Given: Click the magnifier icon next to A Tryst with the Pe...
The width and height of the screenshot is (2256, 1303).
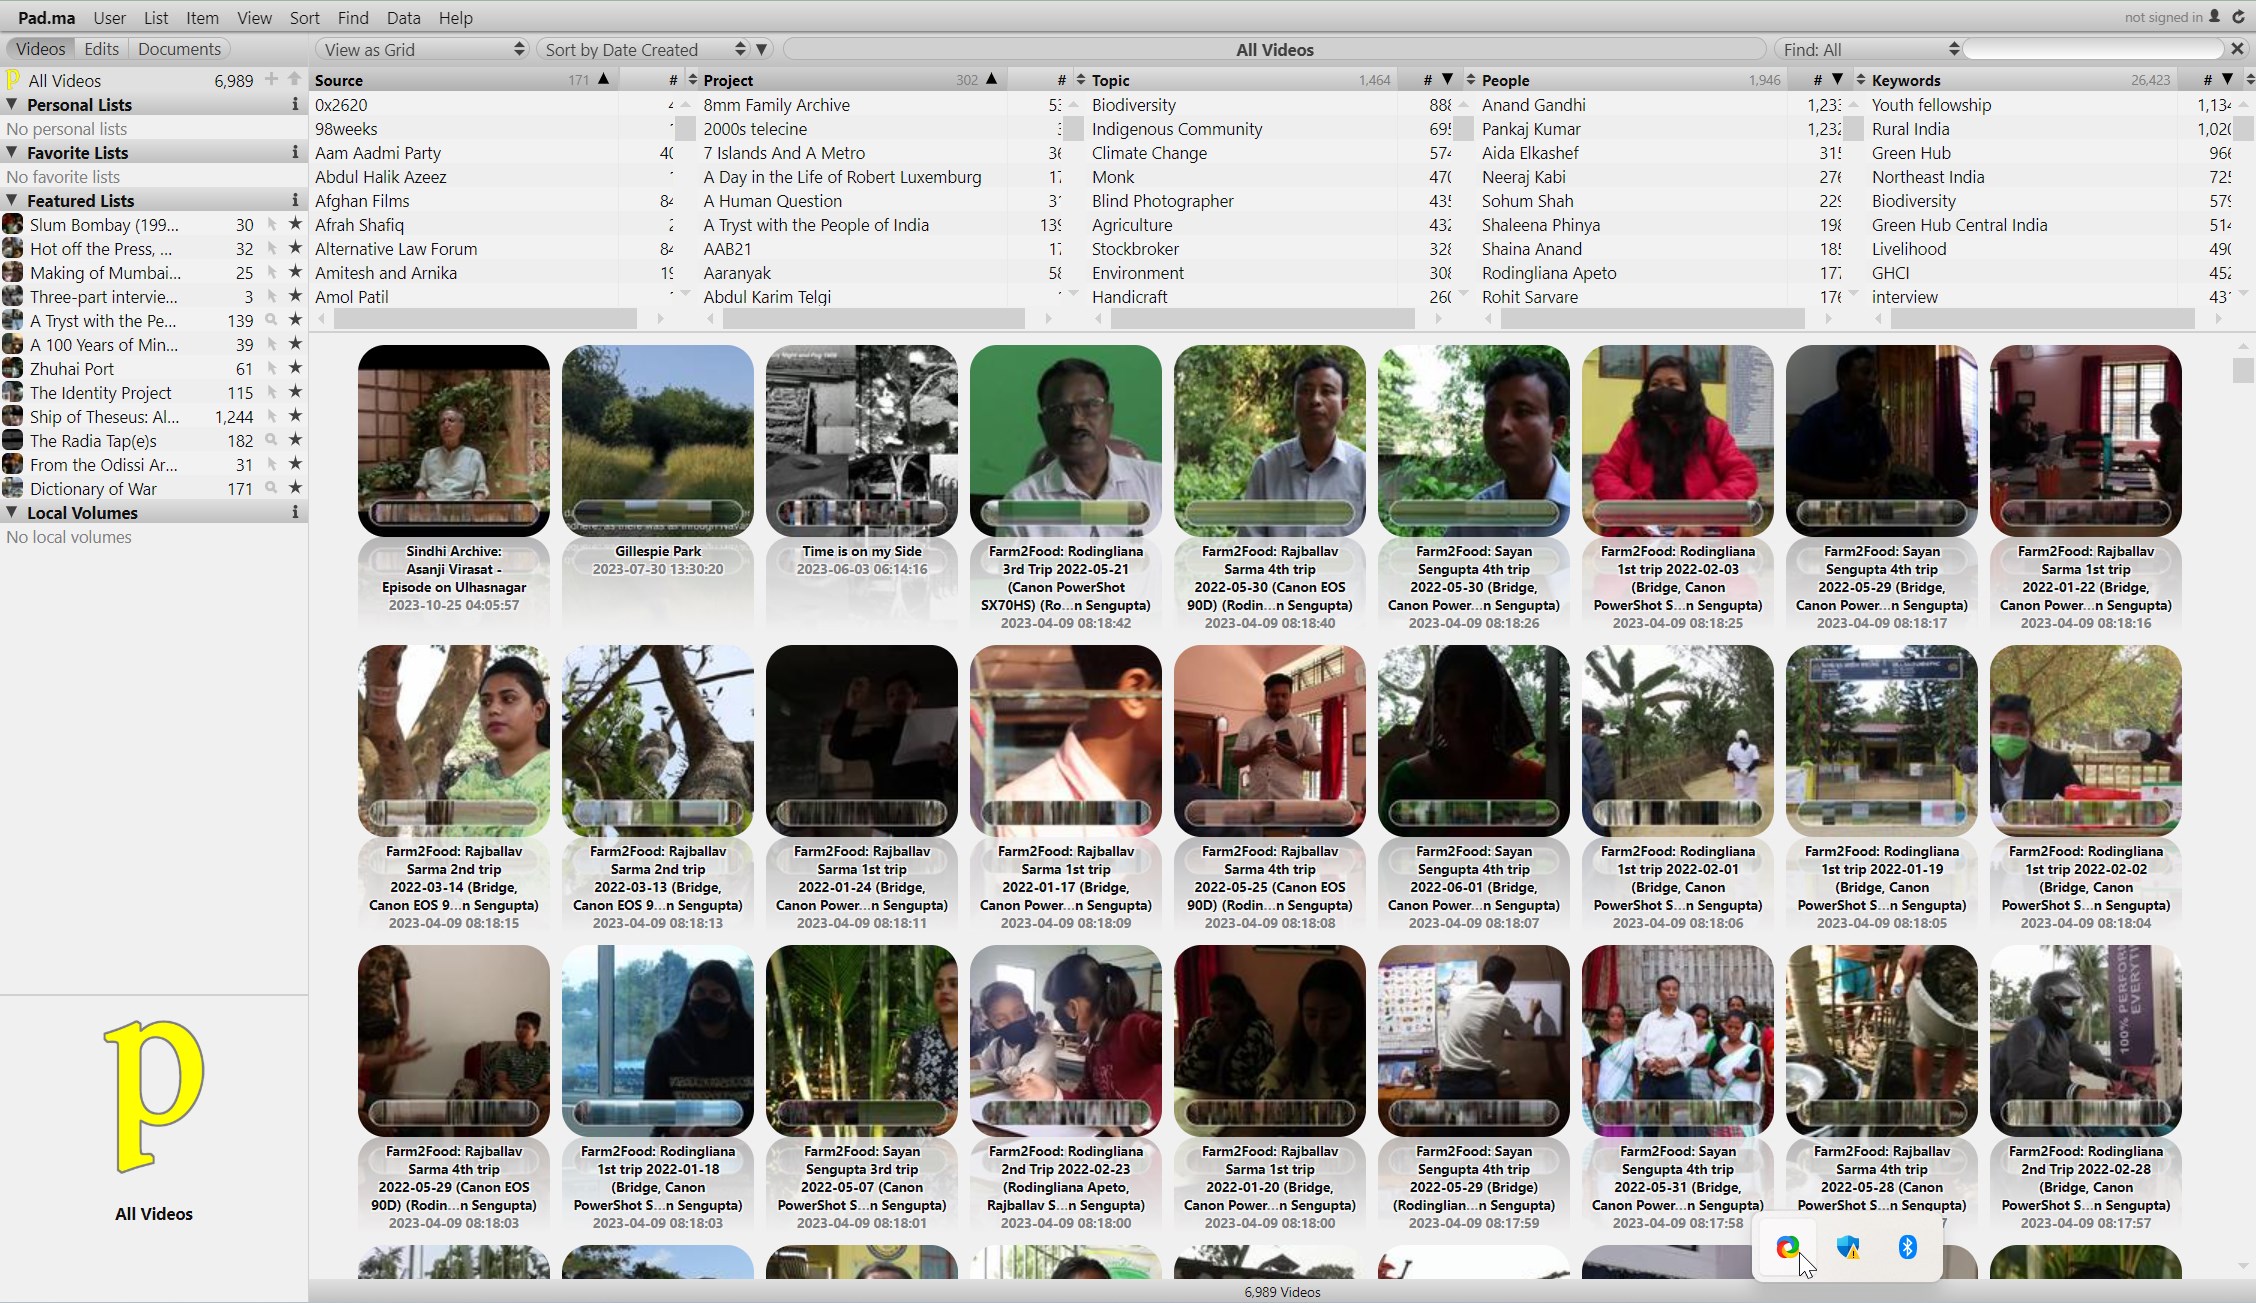Looking at the screenshot, I should (x=271, y=320).
